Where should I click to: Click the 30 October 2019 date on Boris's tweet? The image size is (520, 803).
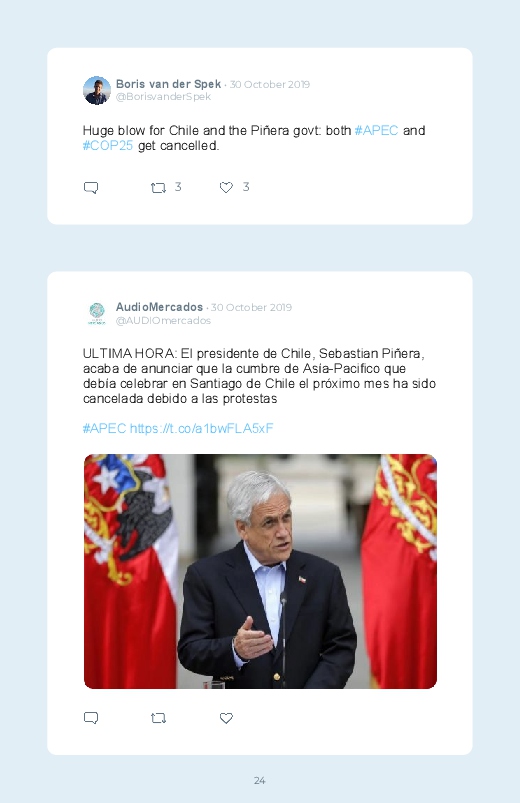[x=269, y=84]
